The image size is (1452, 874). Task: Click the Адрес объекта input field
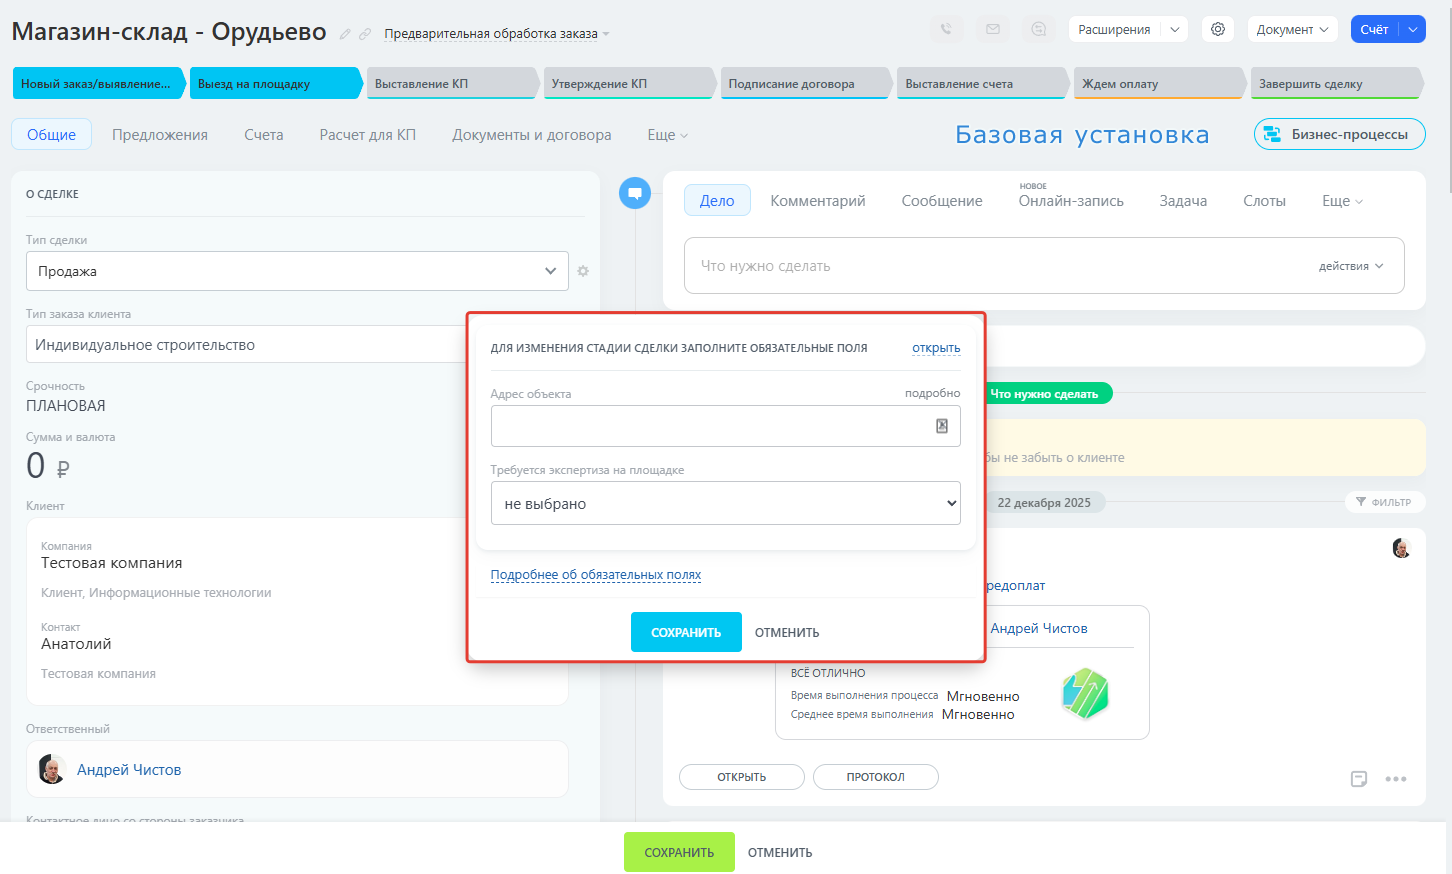[x=725, y=426]
